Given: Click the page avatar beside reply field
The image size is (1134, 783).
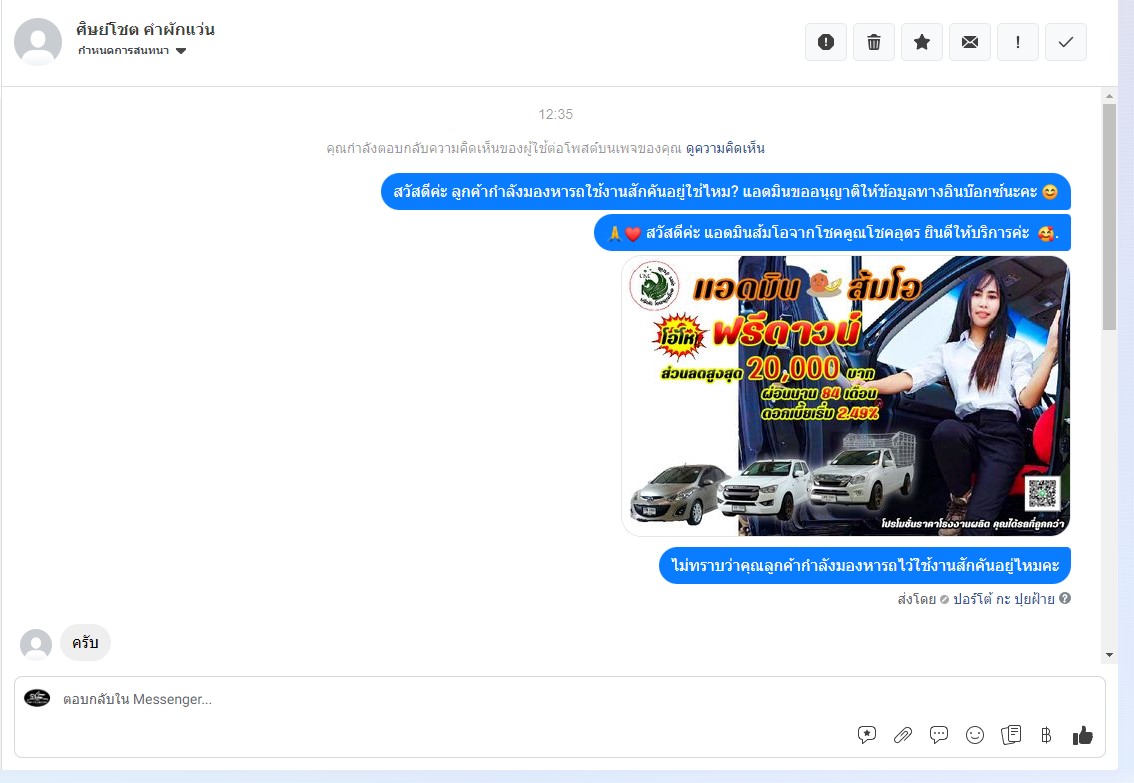Looking at the screenshot, I should point(37,698).
